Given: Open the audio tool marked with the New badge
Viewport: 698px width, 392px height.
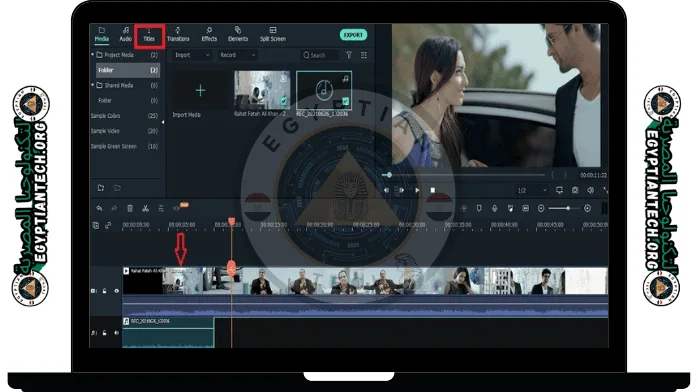Looking at the screenshot, I should (x=177, y=208).
